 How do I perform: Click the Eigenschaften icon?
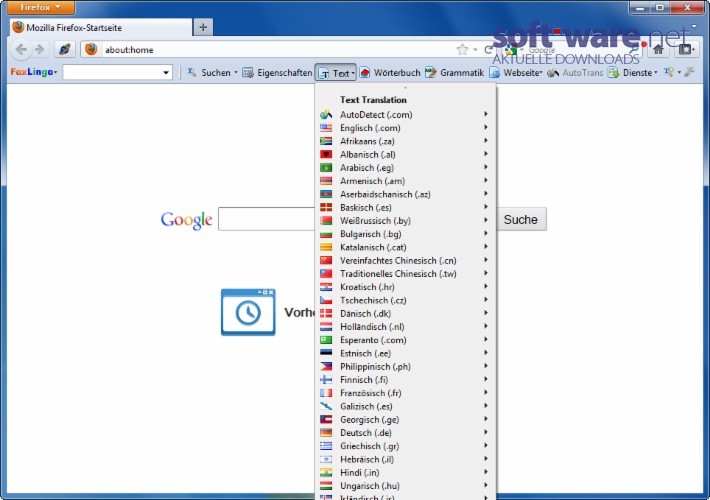click(247, 72)
